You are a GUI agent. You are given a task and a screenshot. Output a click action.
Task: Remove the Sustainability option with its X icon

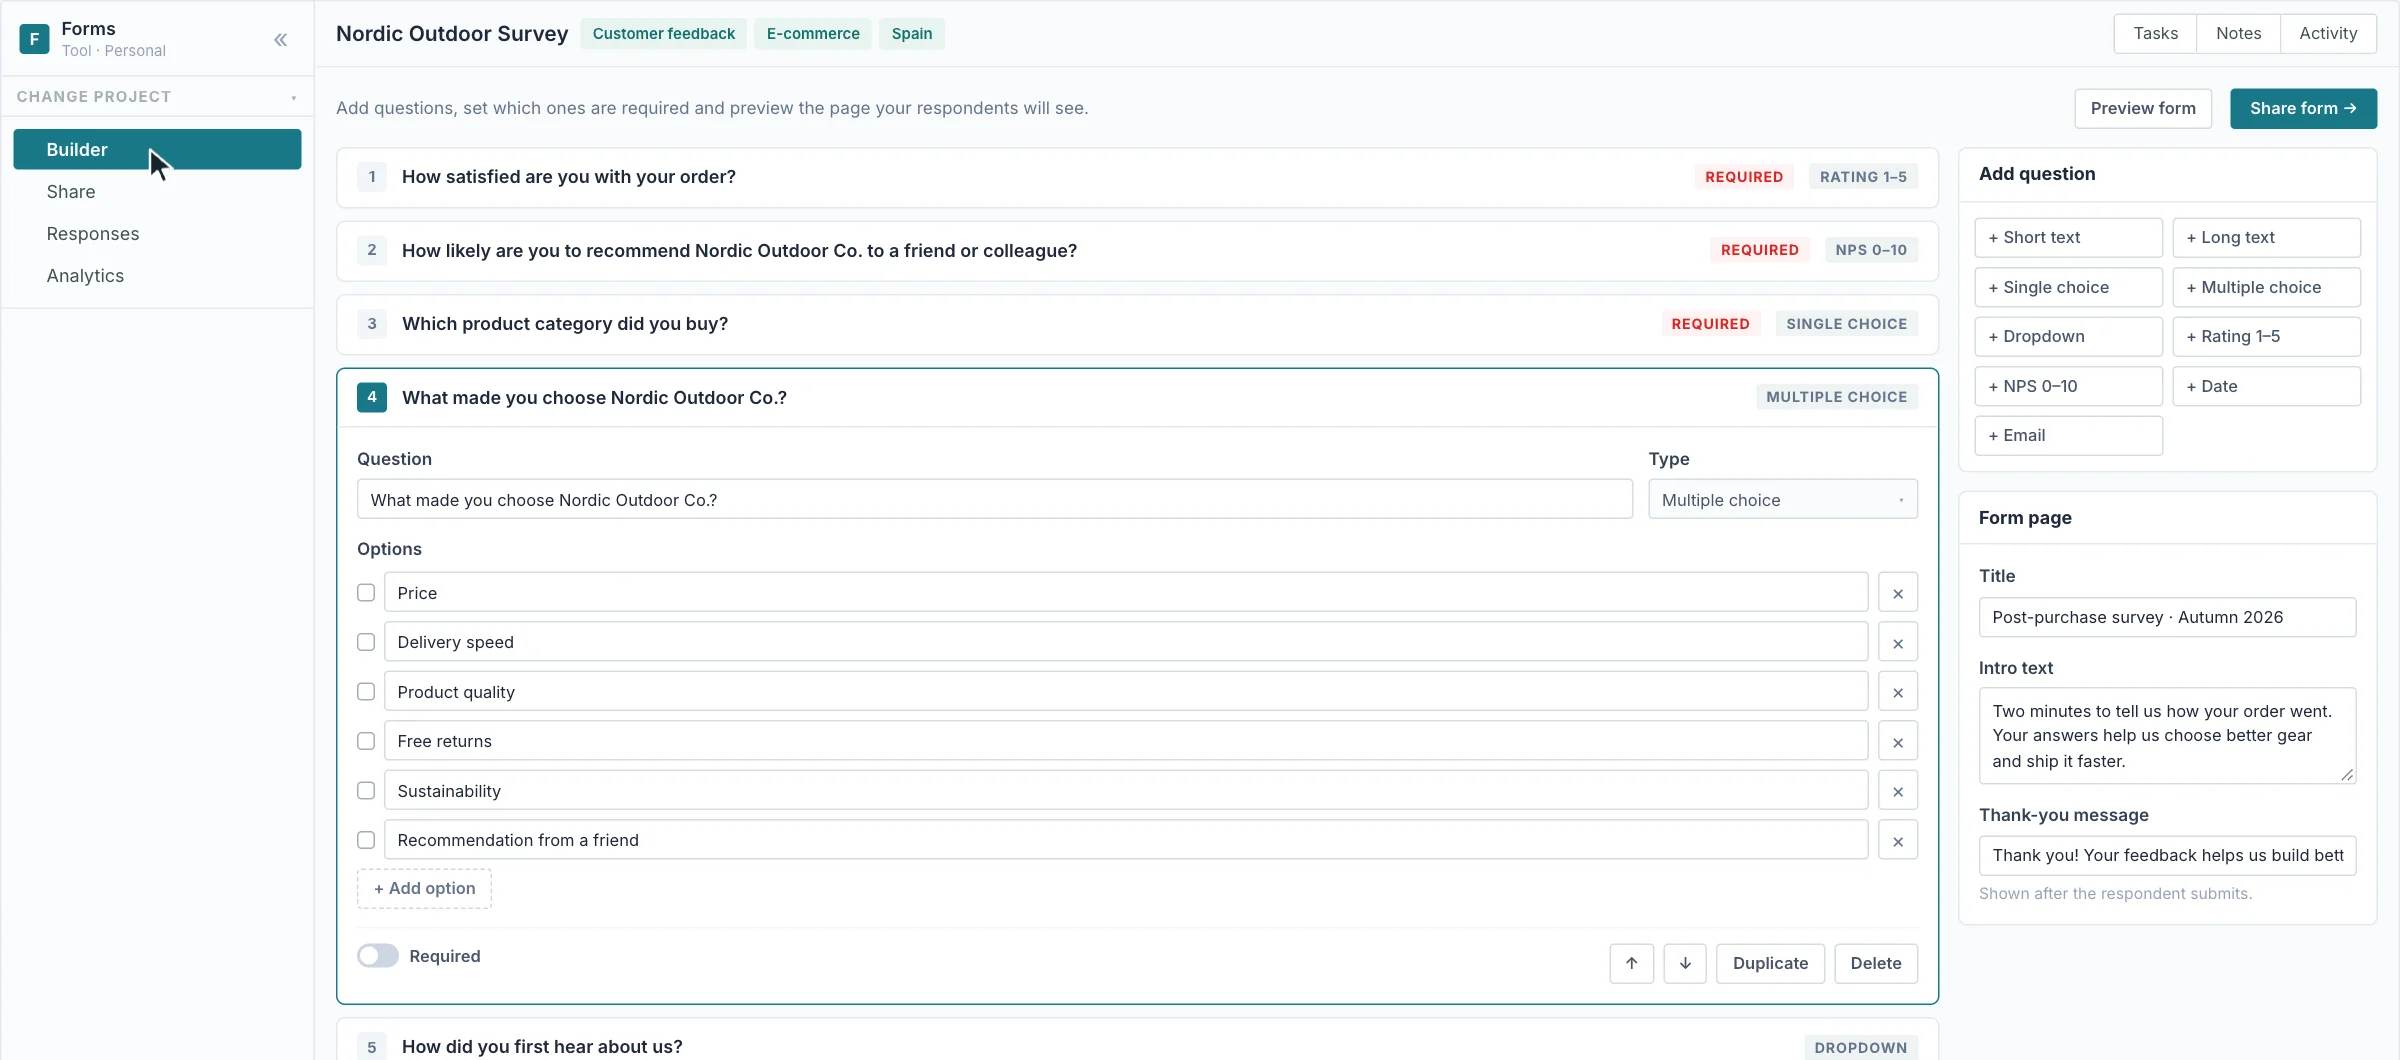[1897, 791]
